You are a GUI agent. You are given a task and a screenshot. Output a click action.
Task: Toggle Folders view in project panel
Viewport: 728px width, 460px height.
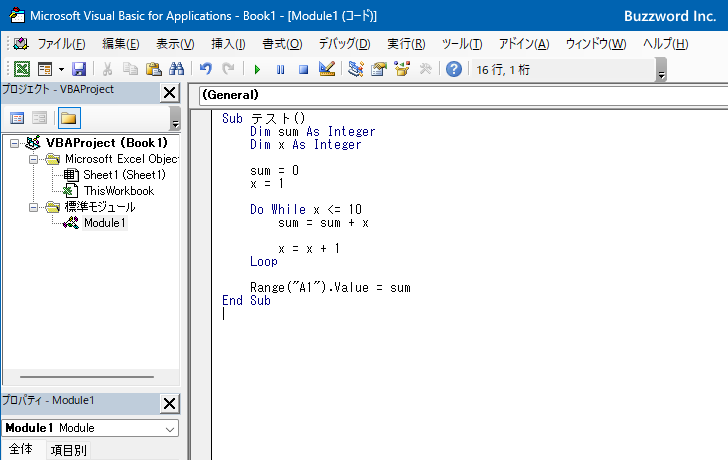pos(69,118)
